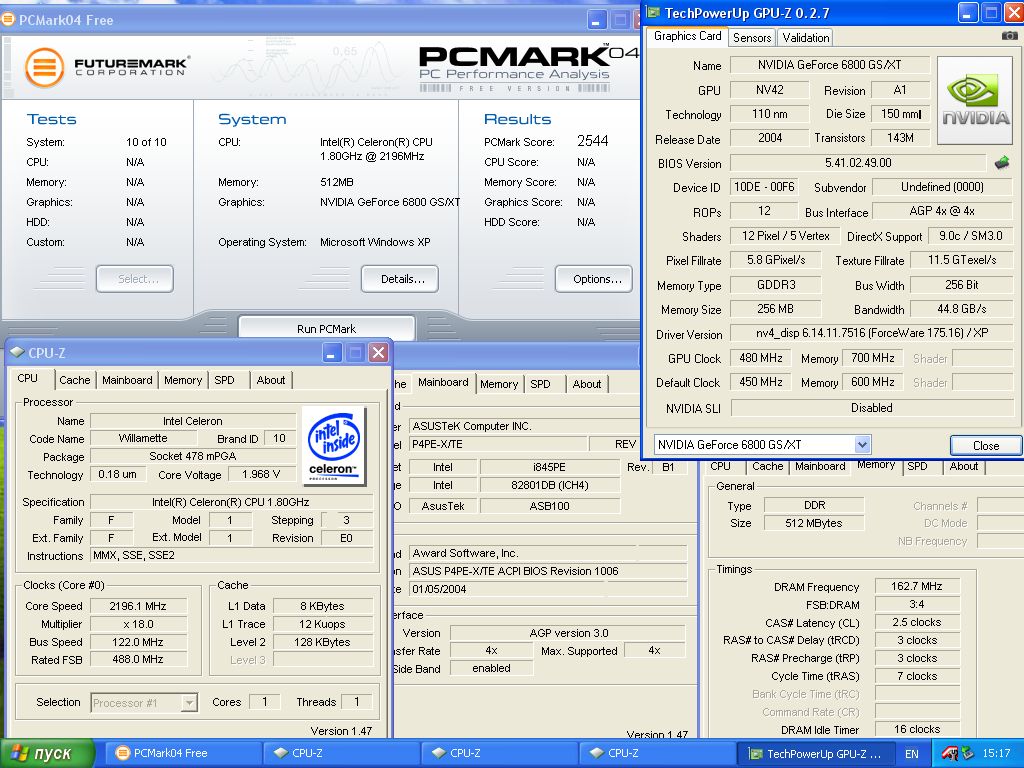Click the Core Voltage value 1.968 V
This screenshot has height=768, width=1024.
coord(261,474)
